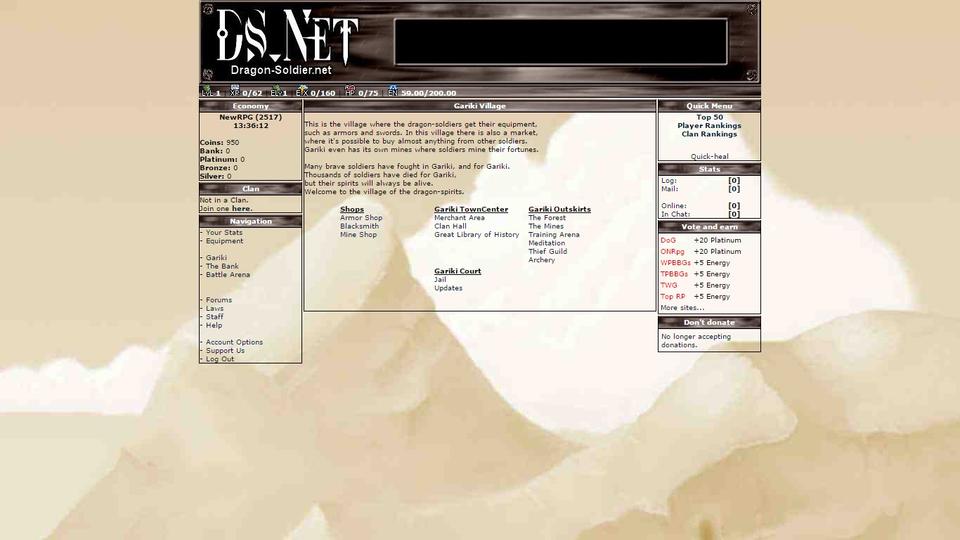Screen dimensions: 960x540
Task: Click the EN energy icon
Action: coord(393,92)
